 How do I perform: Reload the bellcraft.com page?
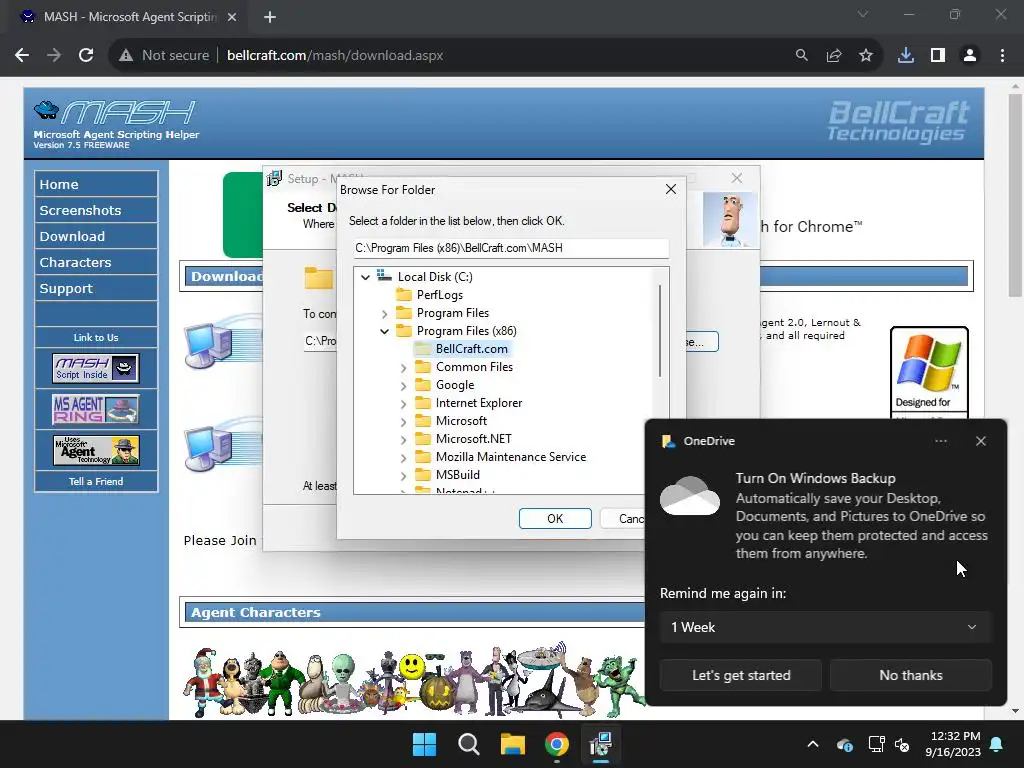pos(86,56)
